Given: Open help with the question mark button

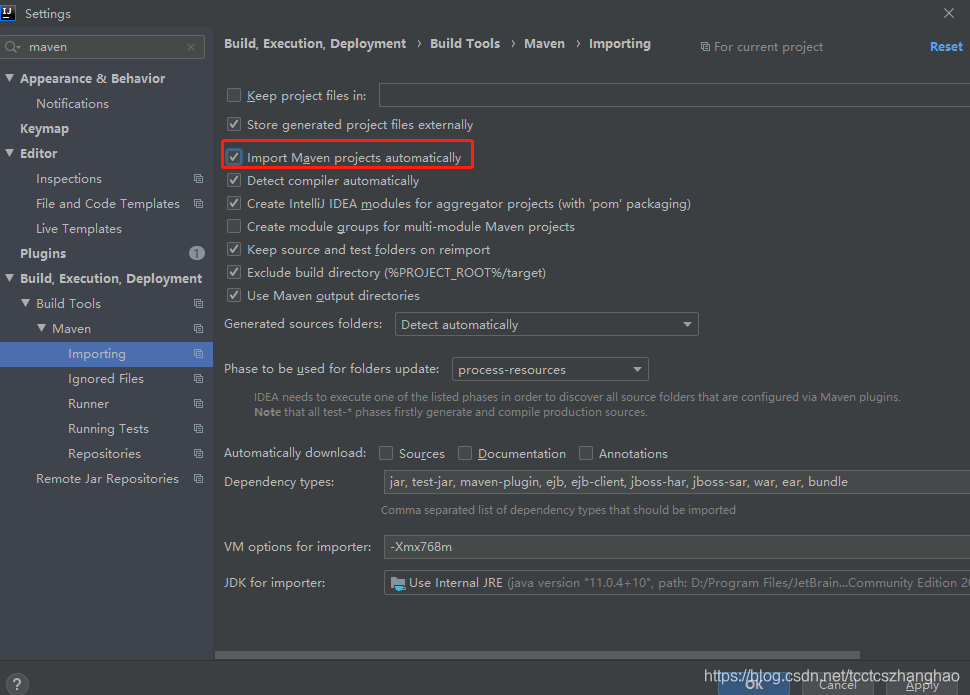Looking at the screenshot, I should point(17,684).
